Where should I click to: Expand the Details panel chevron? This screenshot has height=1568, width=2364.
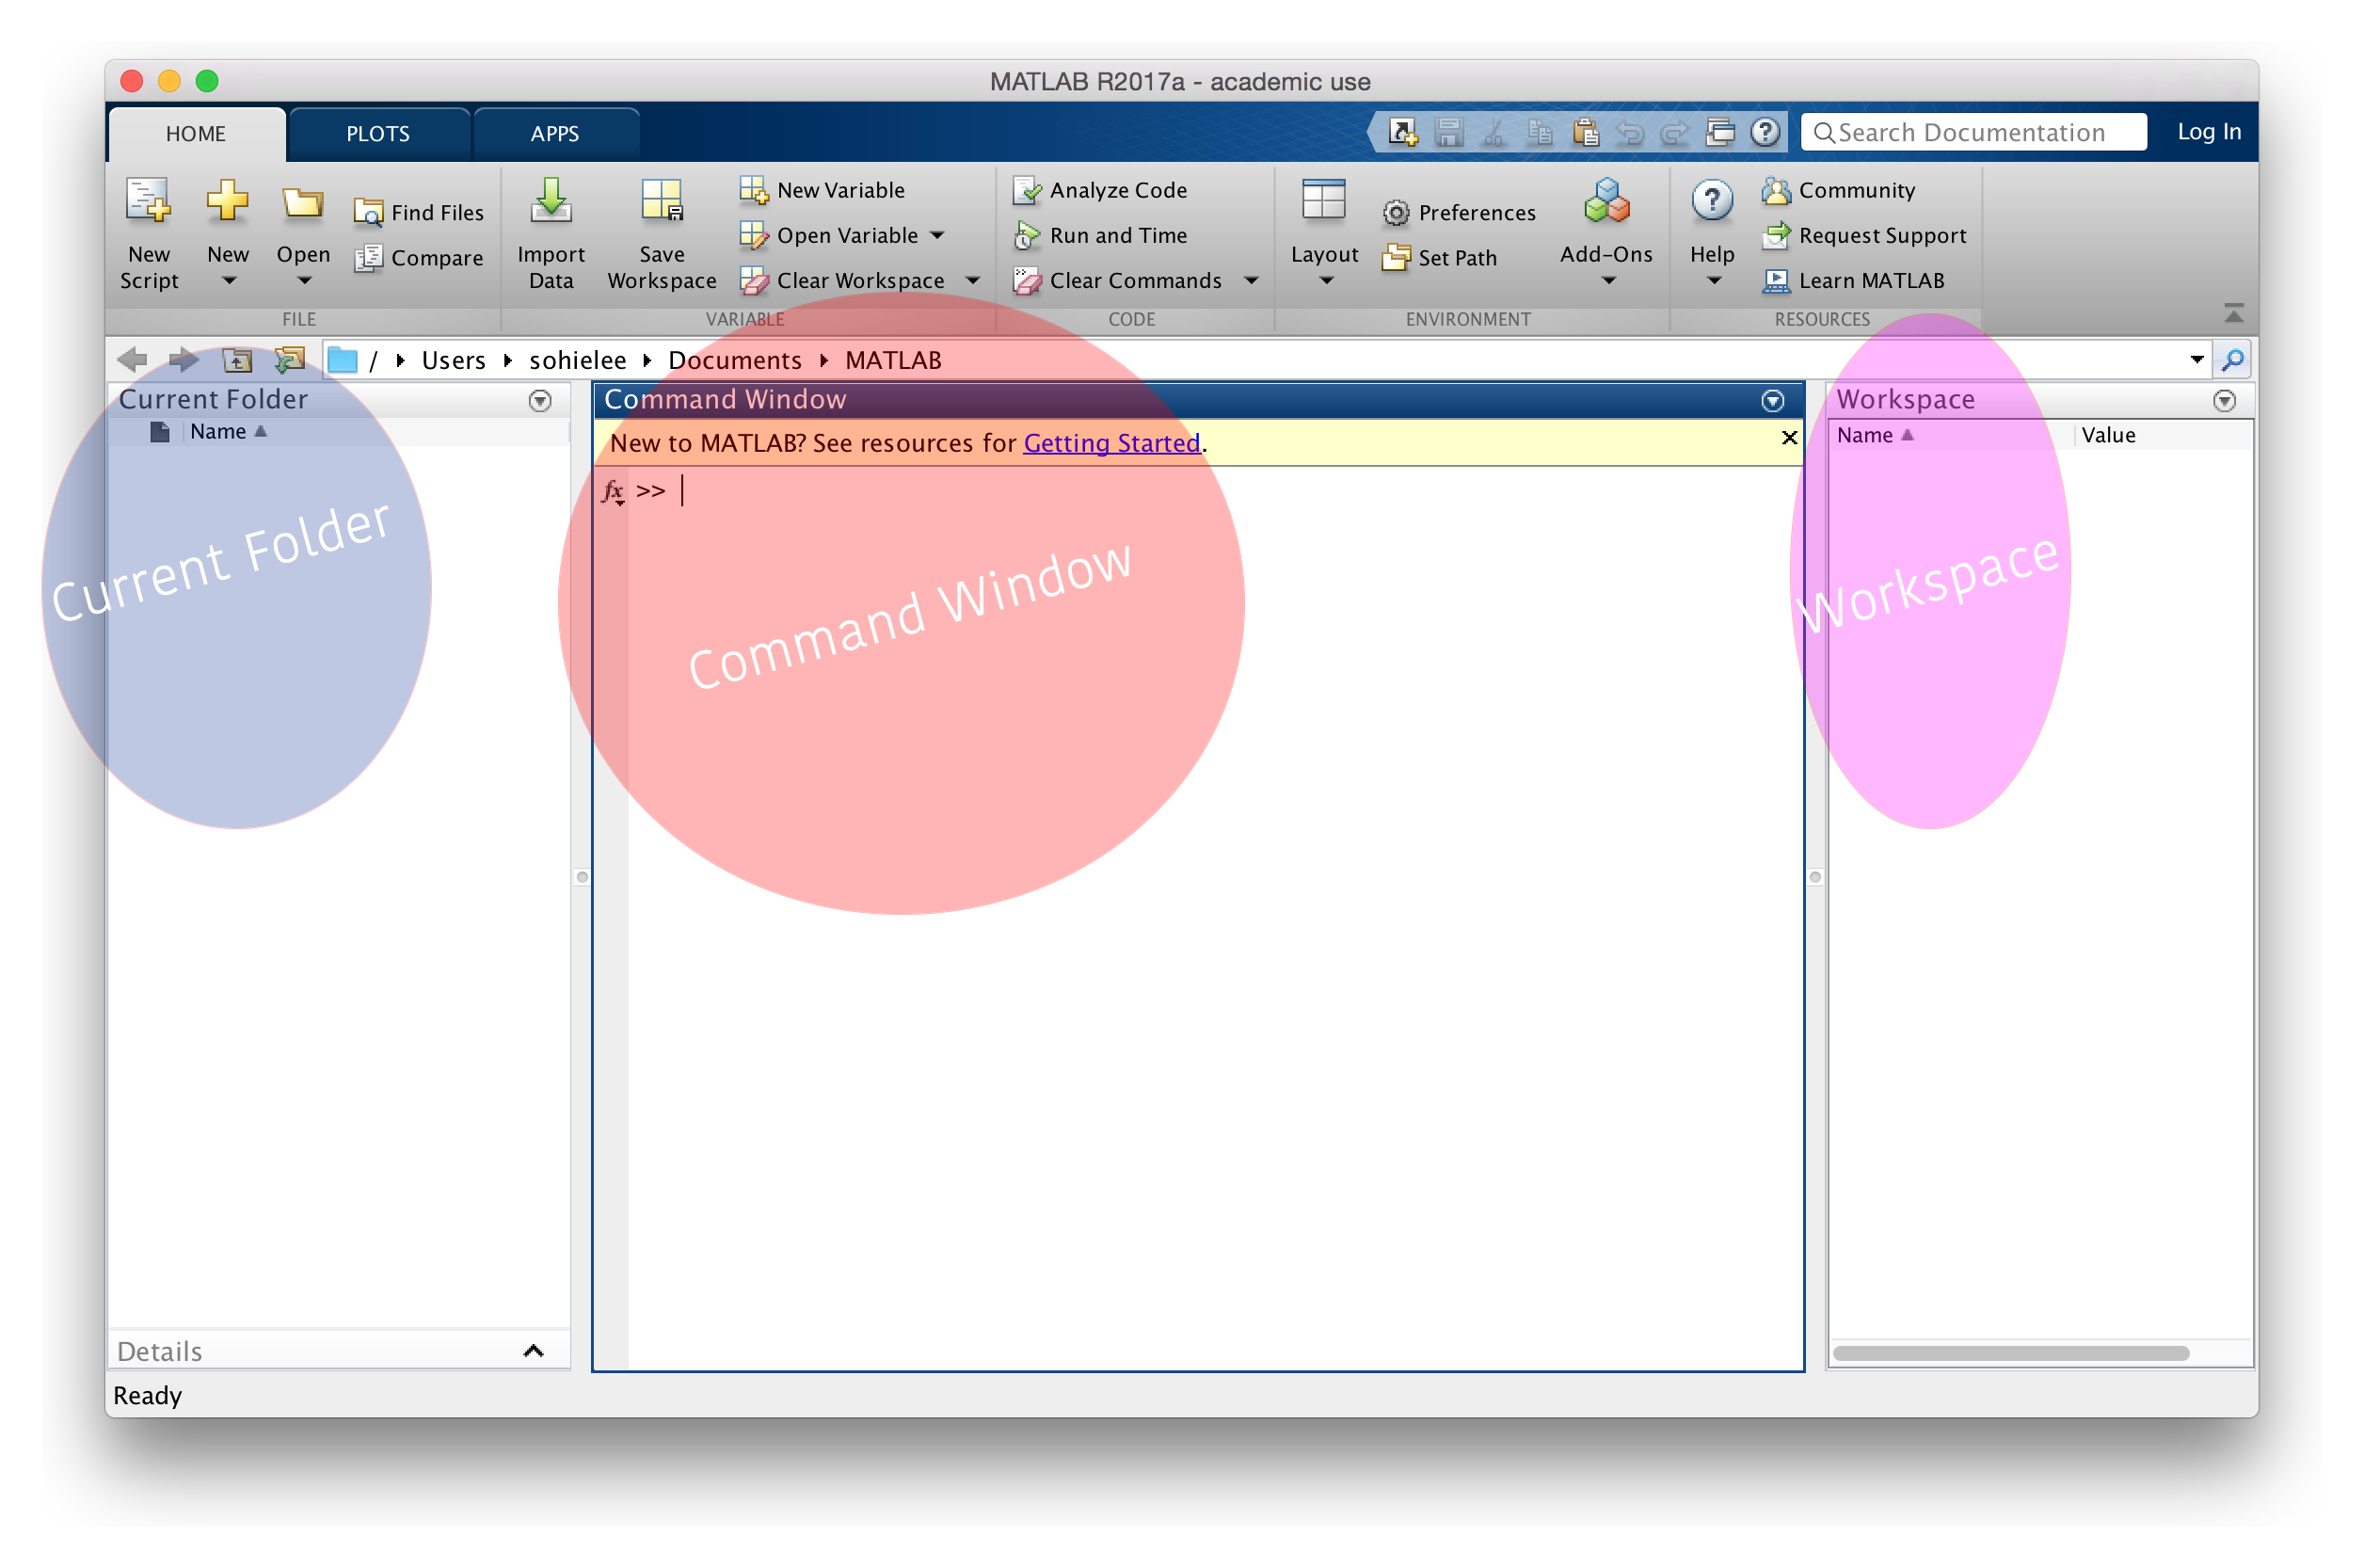(533, 1352)
